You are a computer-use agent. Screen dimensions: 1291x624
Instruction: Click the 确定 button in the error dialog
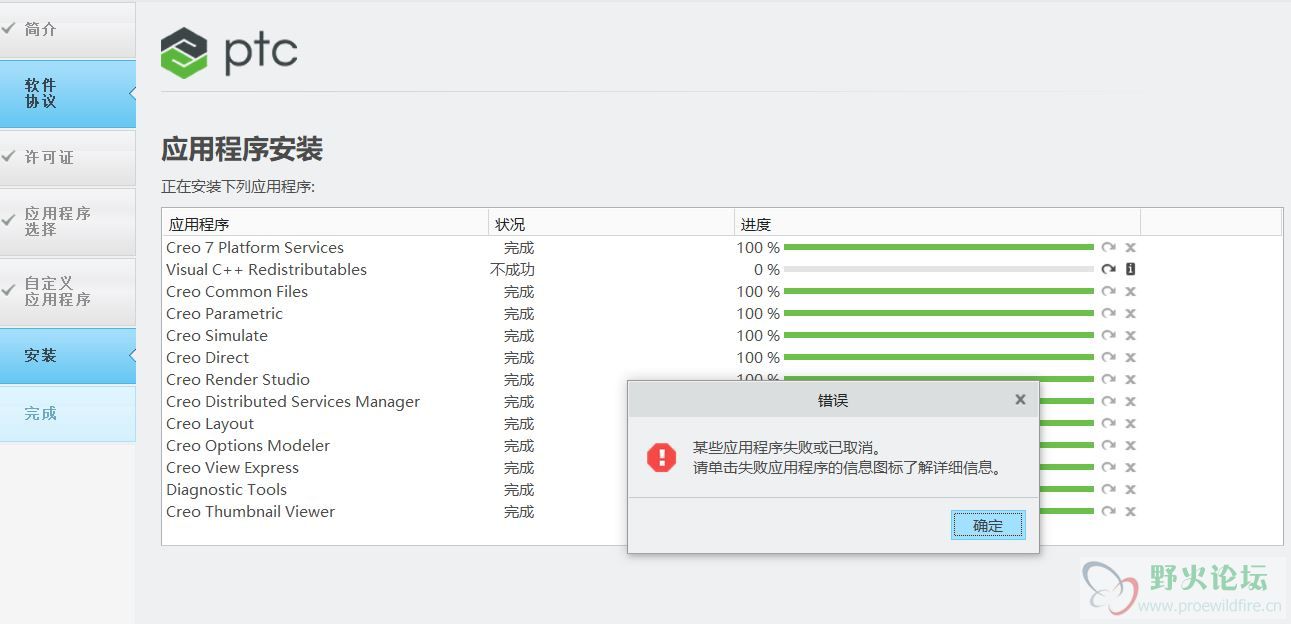[x=988, y=525]
